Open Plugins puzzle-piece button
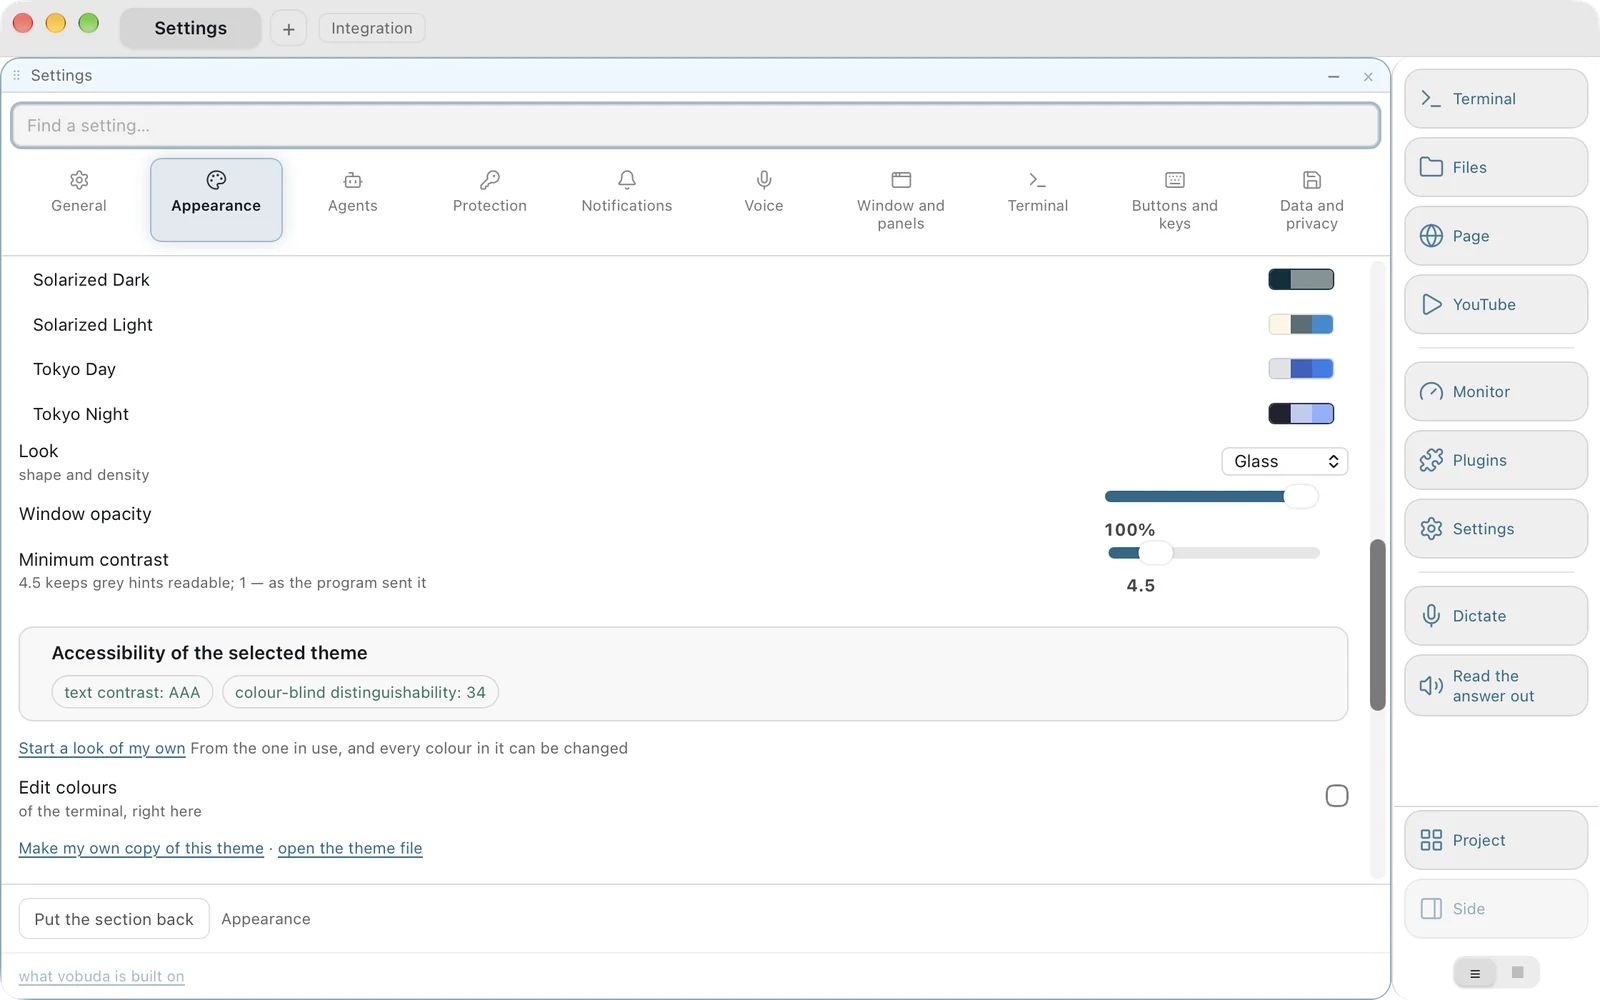 [1496, 460]
